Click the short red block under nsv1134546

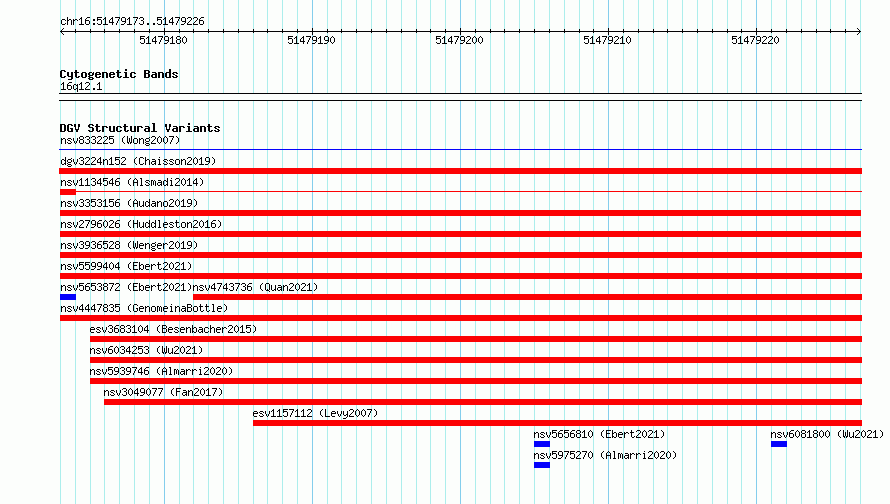click(68, 192)
